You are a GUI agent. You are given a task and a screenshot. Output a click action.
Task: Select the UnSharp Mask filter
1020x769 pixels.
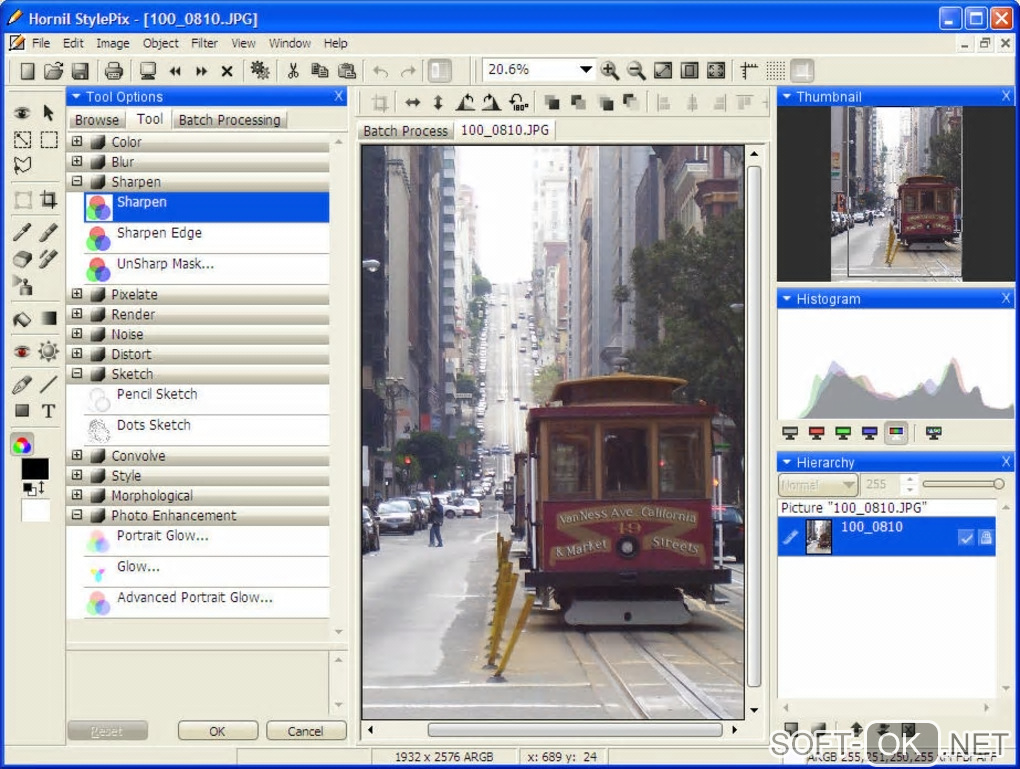click(206, 269)
